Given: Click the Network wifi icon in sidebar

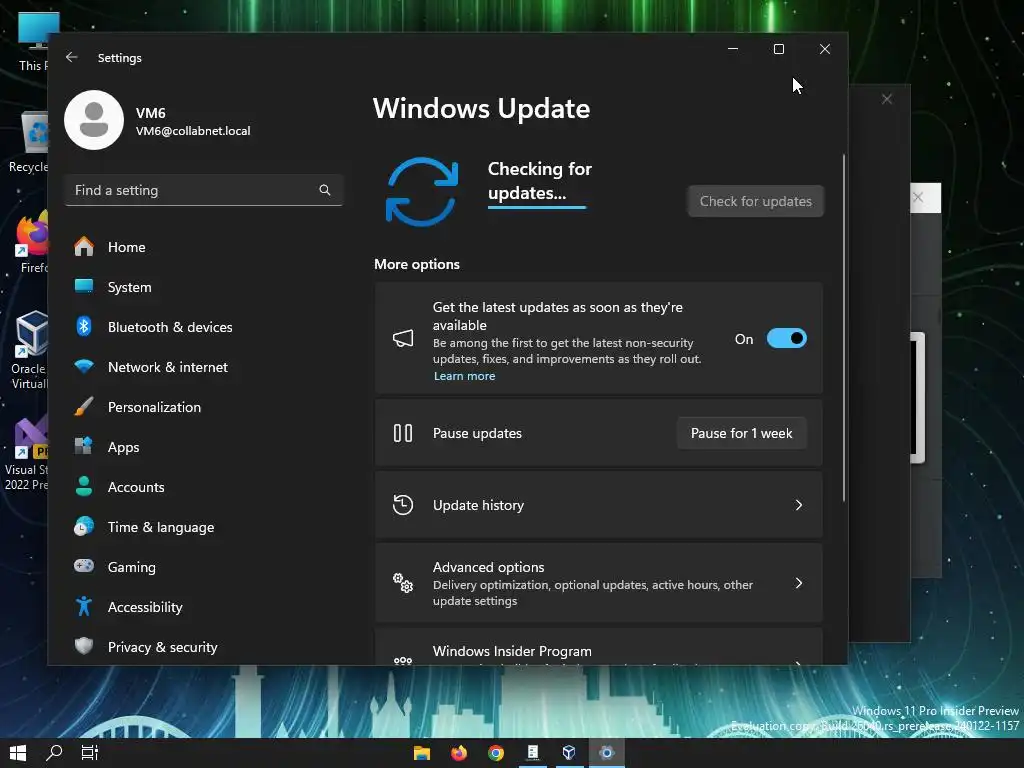Looking at the screenshot, I should point(84,366).
